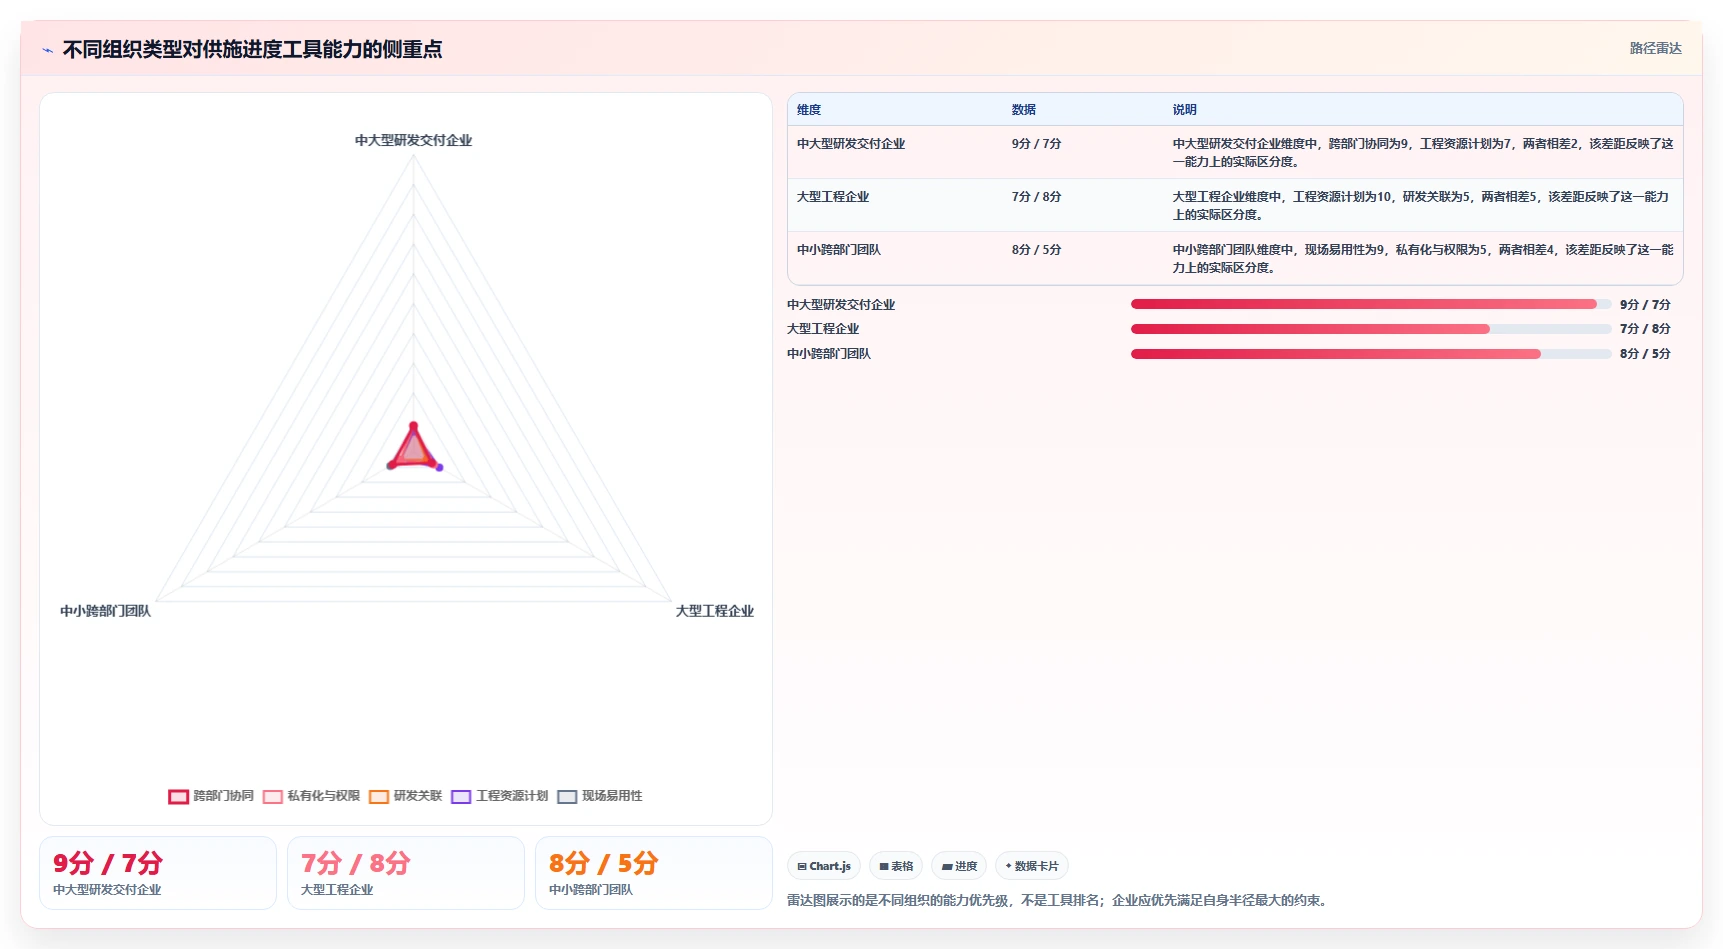This screenshot has height=949, width=1723.
Task: Click the small icon before the page title
Action: pyautogui.click(x=47, y=50)
